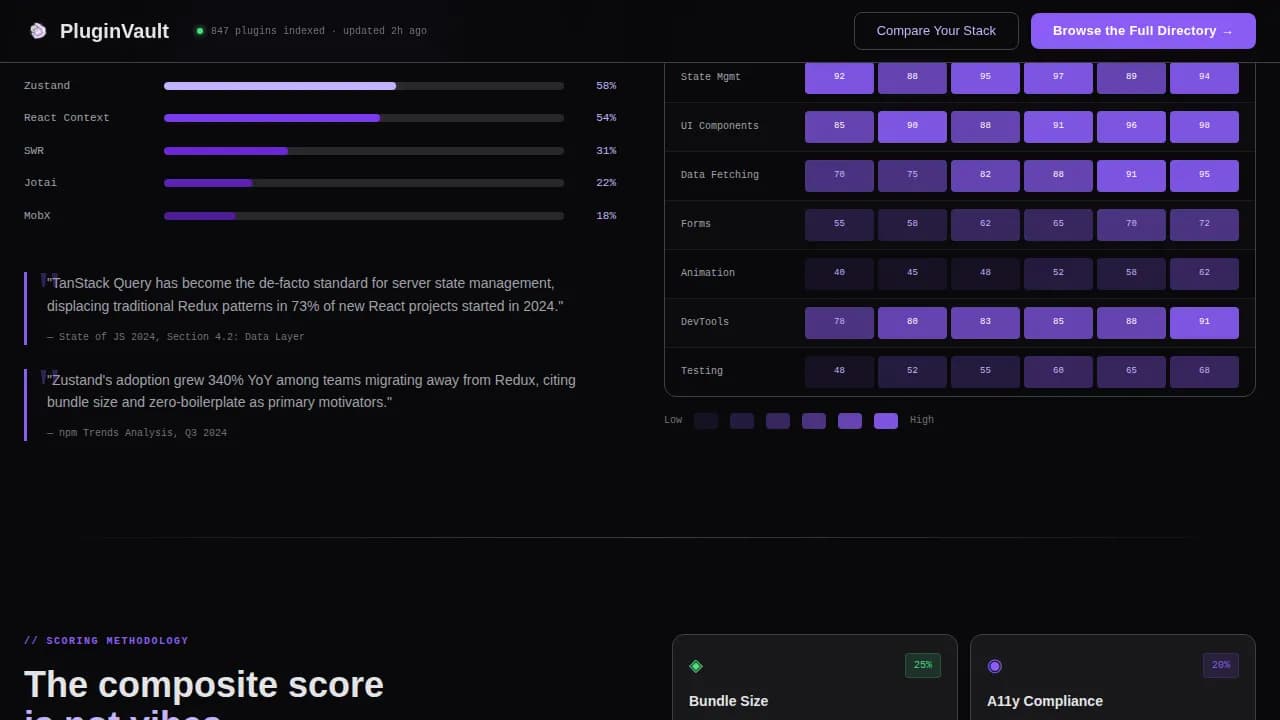Click the Data Fetching cell showing 82
The height and width of the screenshot is (720, 1280).
985,176
